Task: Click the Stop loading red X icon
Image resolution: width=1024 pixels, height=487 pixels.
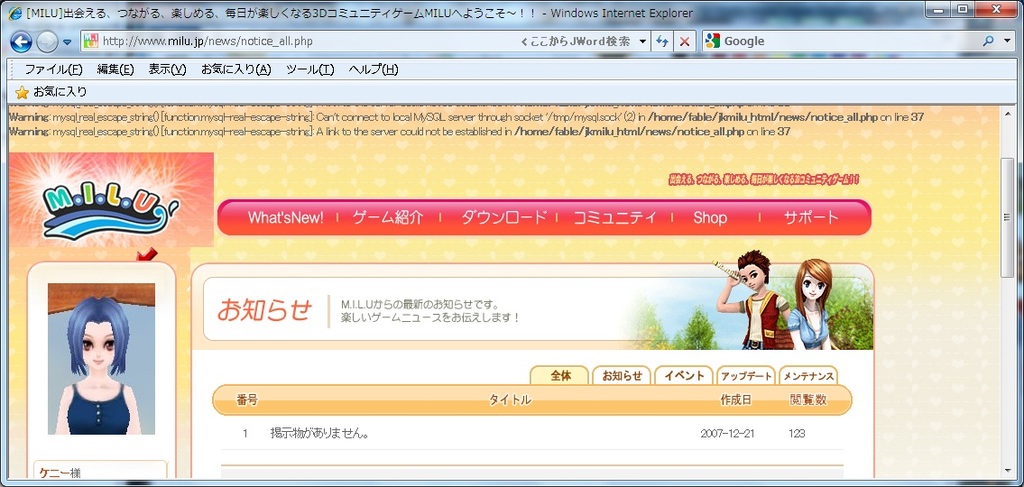Action: coord(684,41)
